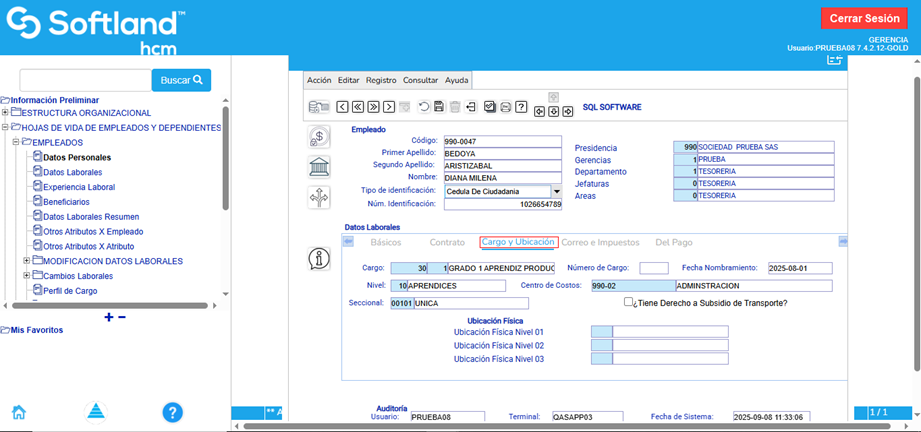Click the blue pyramid icon
This screenshot has height=432, width=921.
click(x=94, y=412)
